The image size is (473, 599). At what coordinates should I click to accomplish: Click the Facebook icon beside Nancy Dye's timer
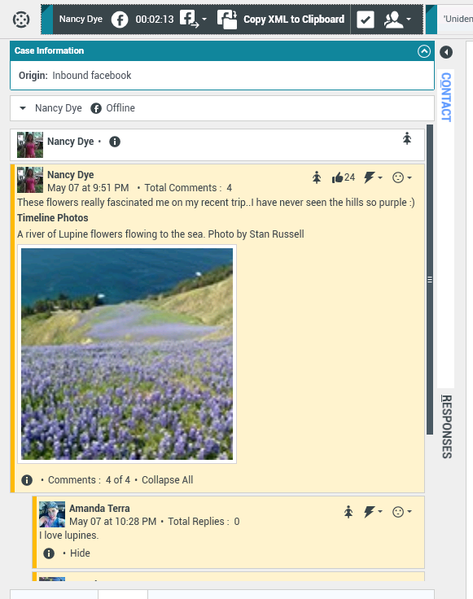click(x=120, y=19)
